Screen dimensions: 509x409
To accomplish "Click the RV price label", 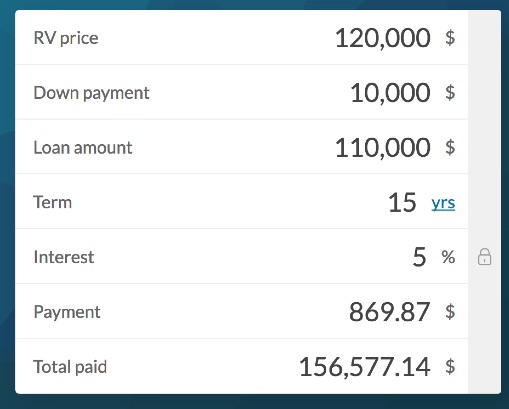I will tap(66, 38).
